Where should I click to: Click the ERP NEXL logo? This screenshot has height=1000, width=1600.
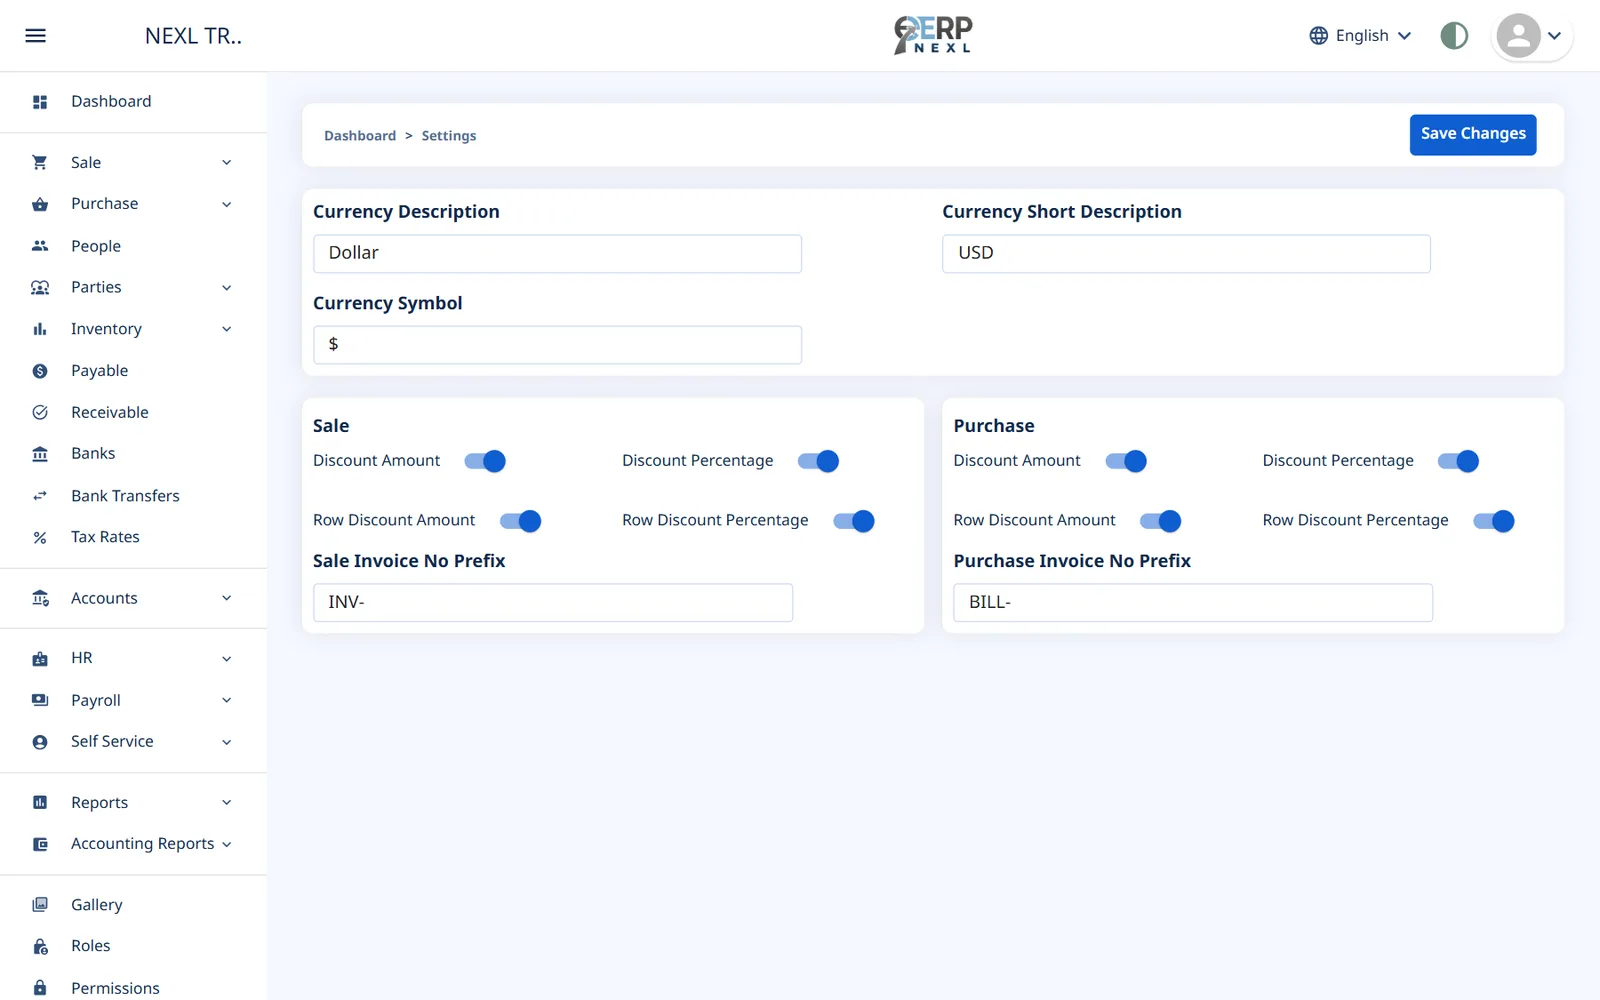[933, 35]
